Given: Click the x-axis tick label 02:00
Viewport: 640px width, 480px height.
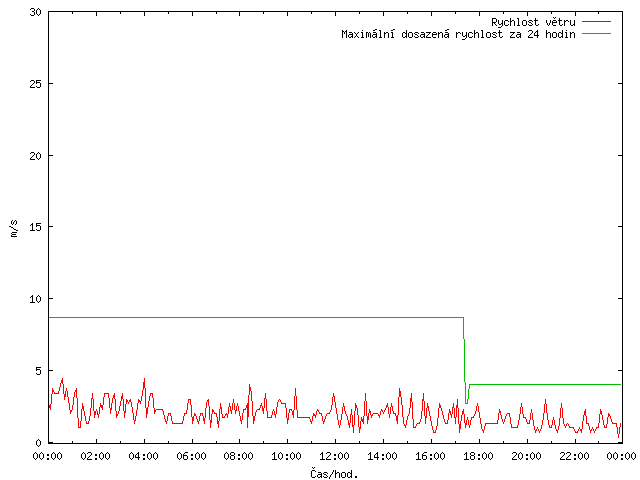Looking at the screenshot, I should [96, 456].
